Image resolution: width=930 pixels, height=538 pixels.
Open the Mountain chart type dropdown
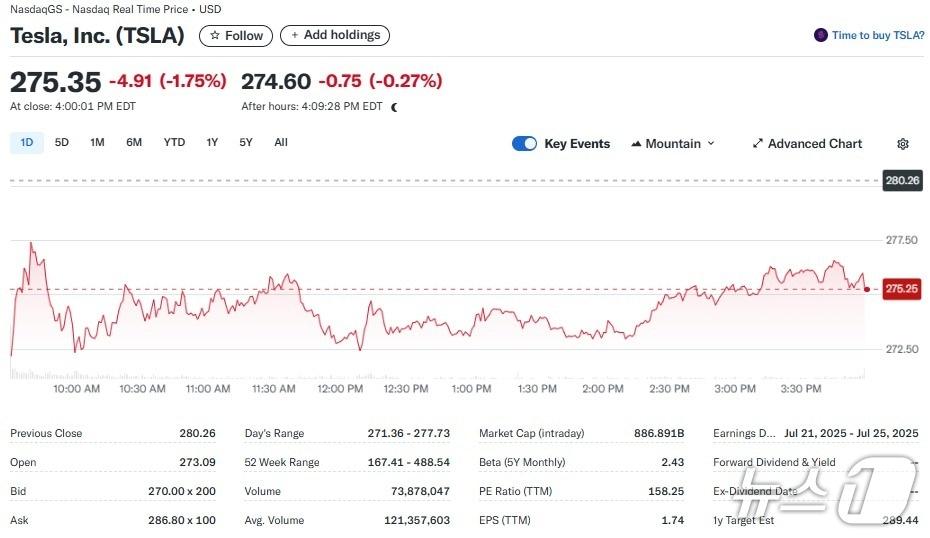coord(673,144)
